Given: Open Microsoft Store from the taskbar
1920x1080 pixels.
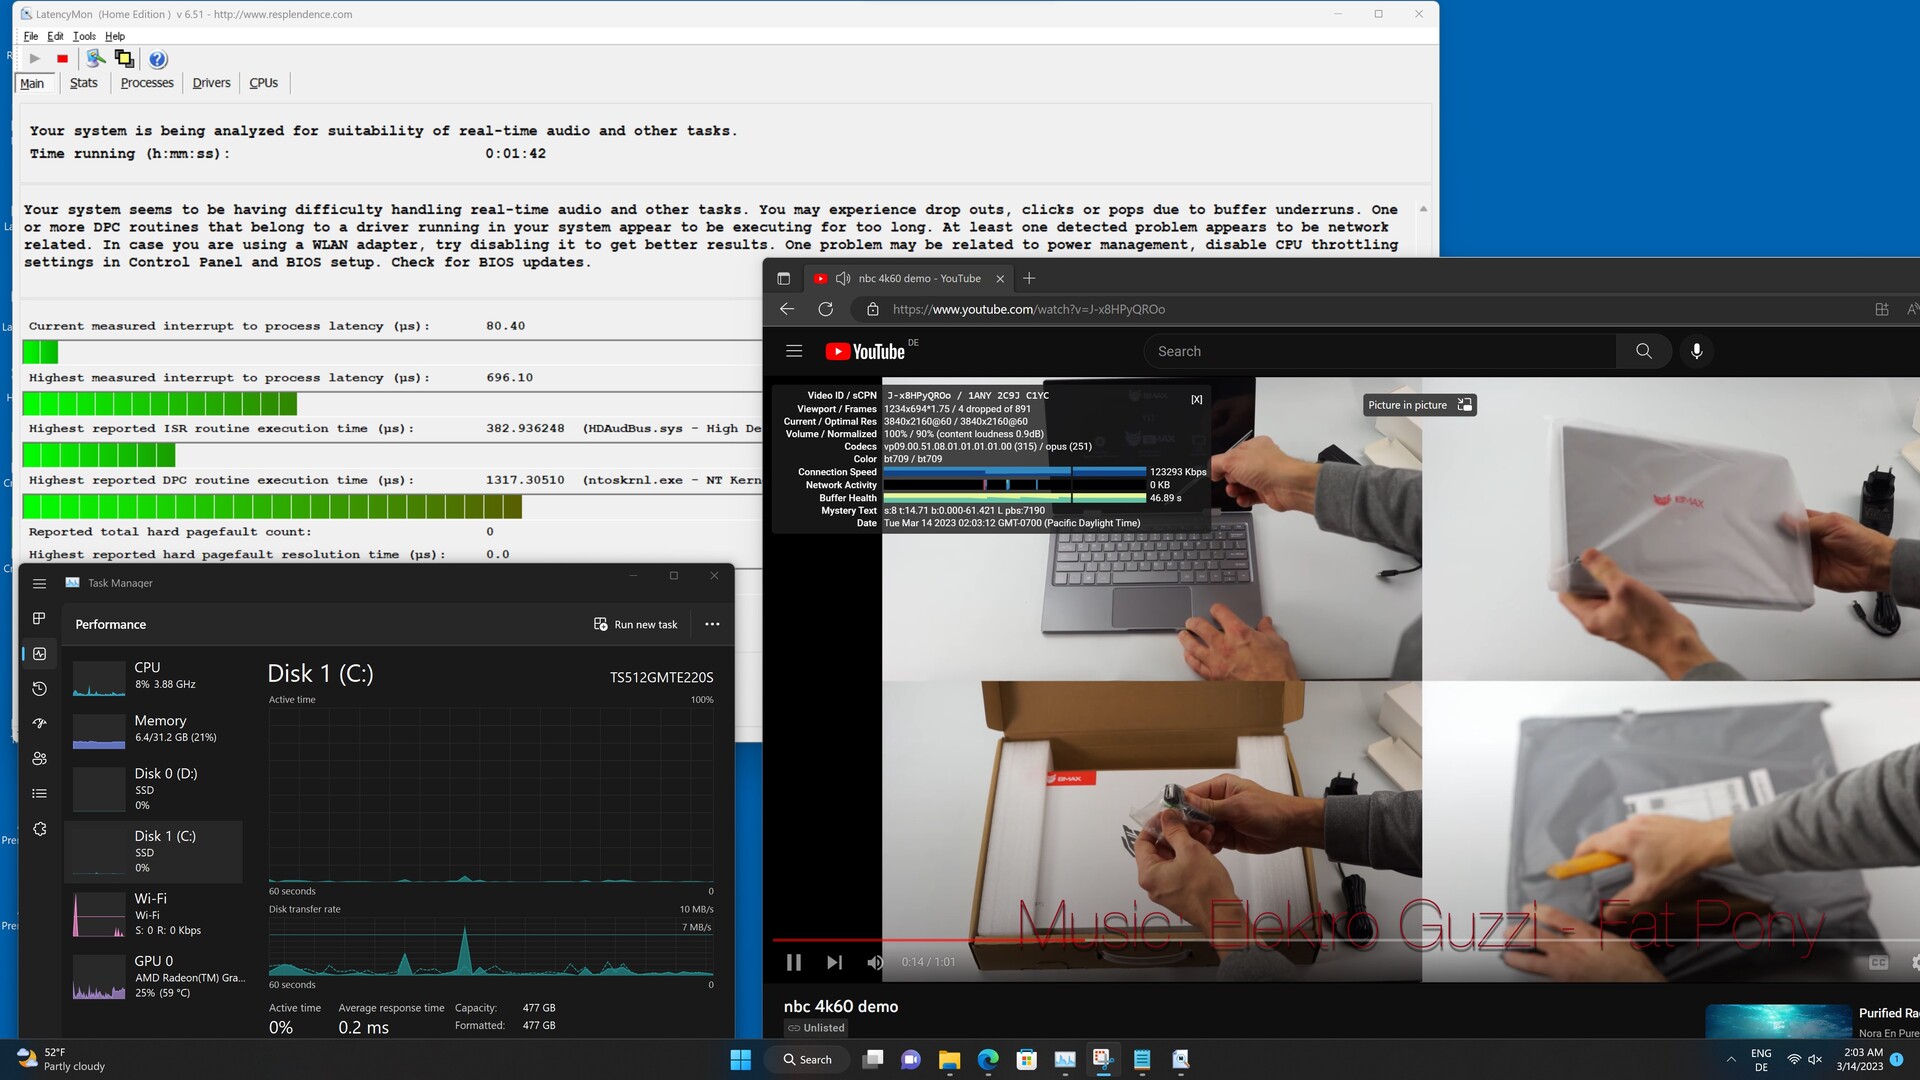Looking at the screenshot, I should click(1026, 1060).
